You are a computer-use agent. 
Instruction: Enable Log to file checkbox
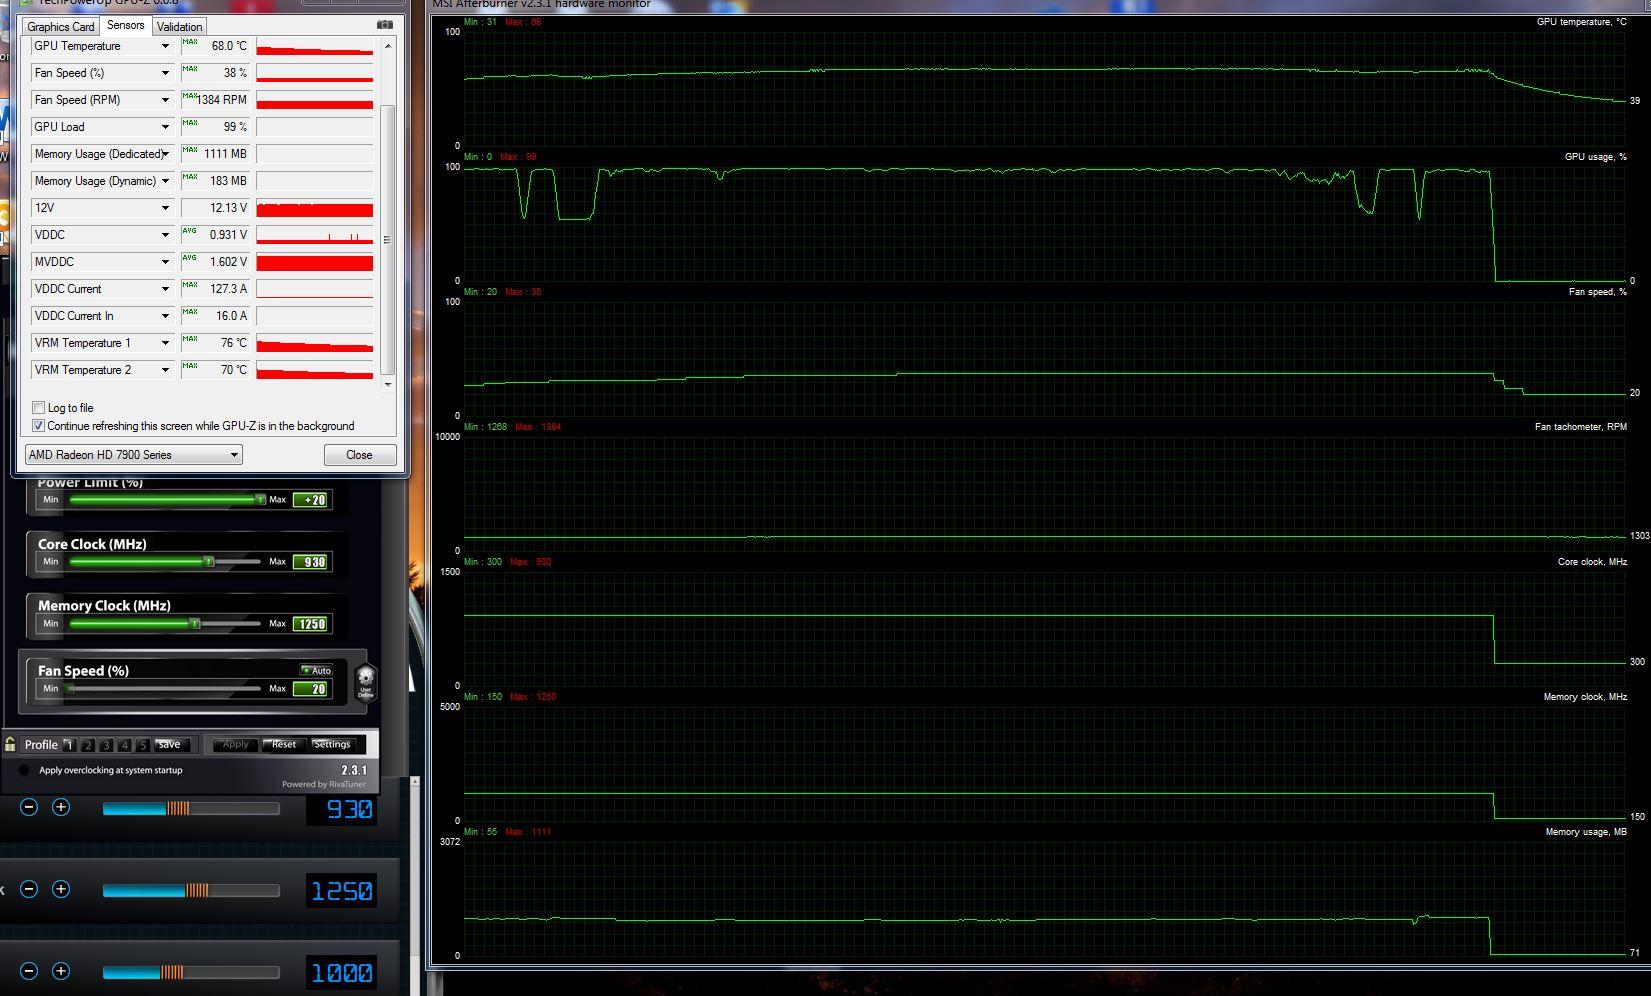[38, 408]
